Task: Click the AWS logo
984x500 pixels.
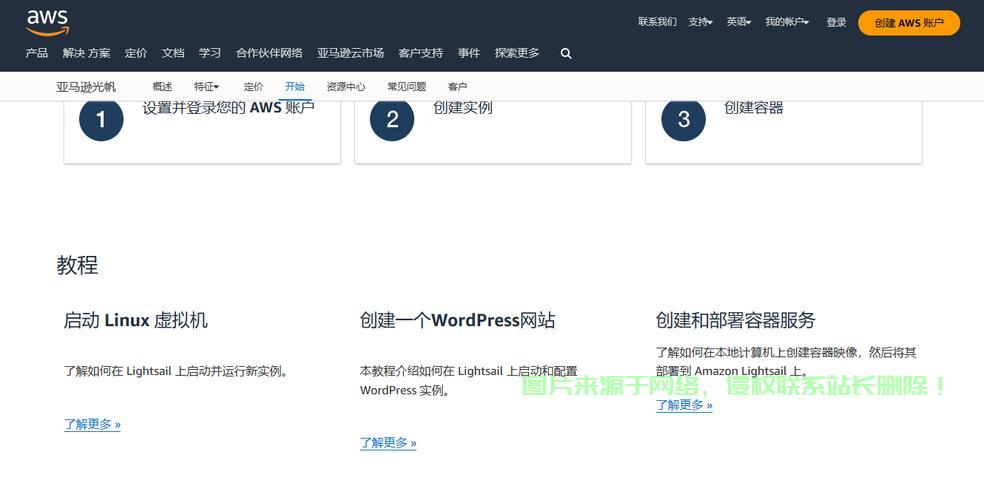Action: [47, 21]
